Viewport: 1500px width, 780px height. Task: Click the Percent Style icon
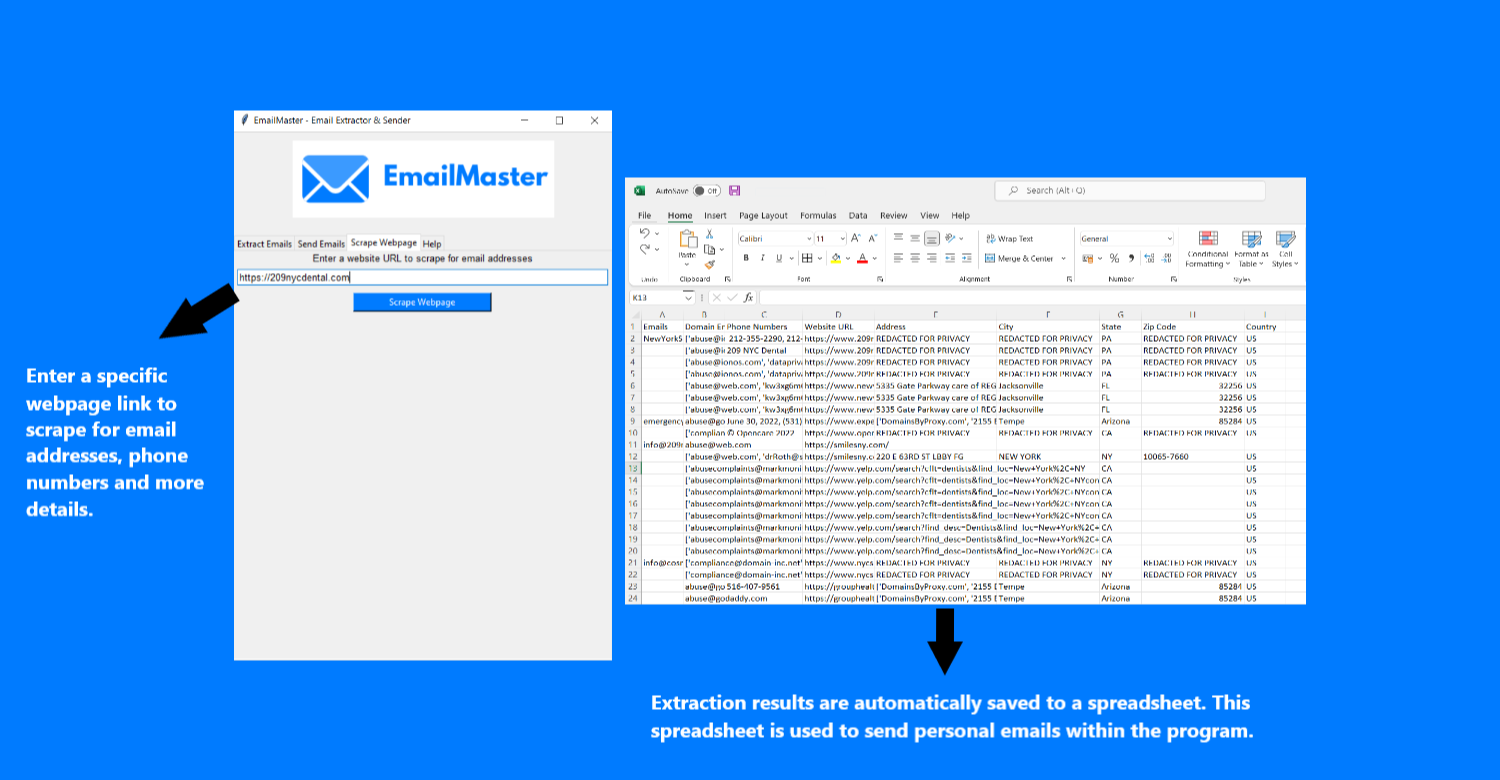(1114, 259)
